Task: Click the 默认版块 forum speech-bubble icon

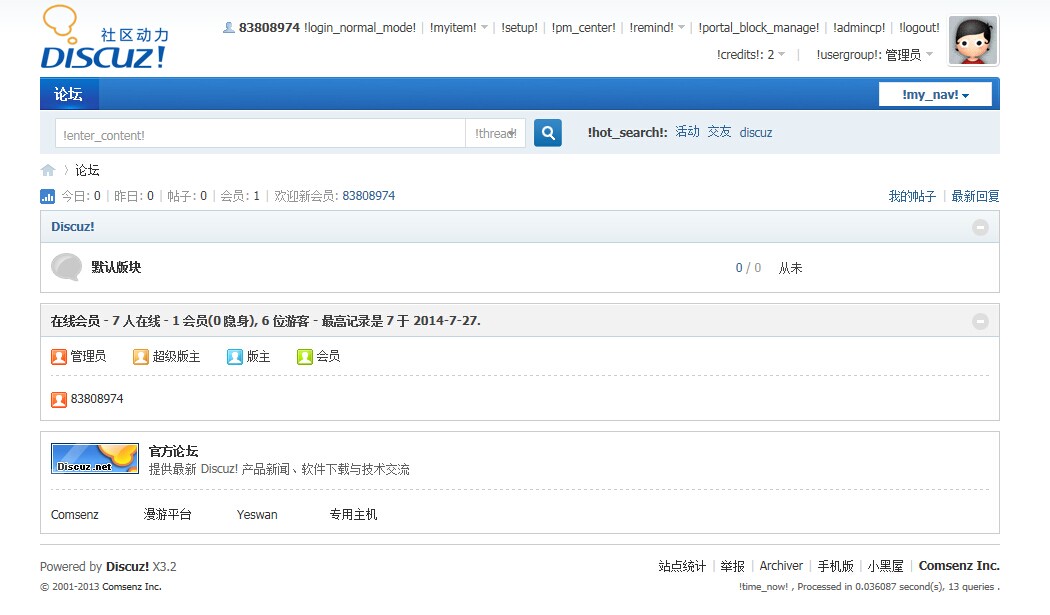Action: (66, 267)
